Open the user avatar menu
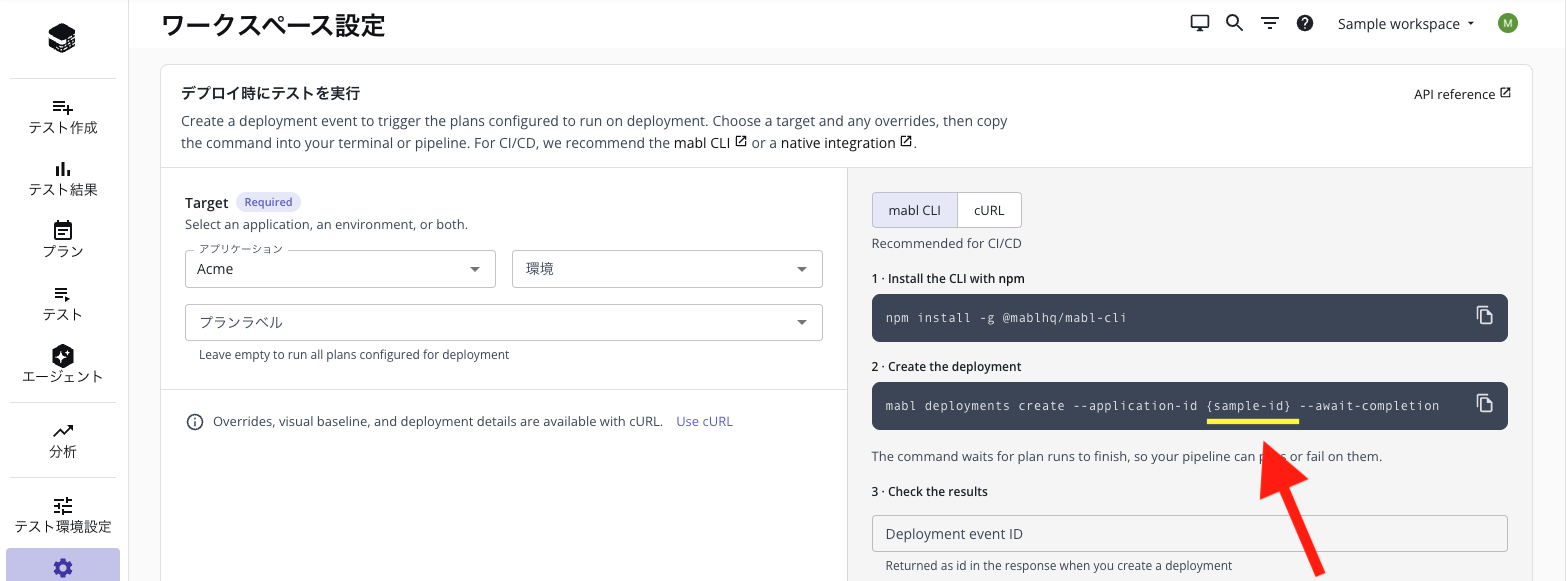 [x=1508, y=23]
